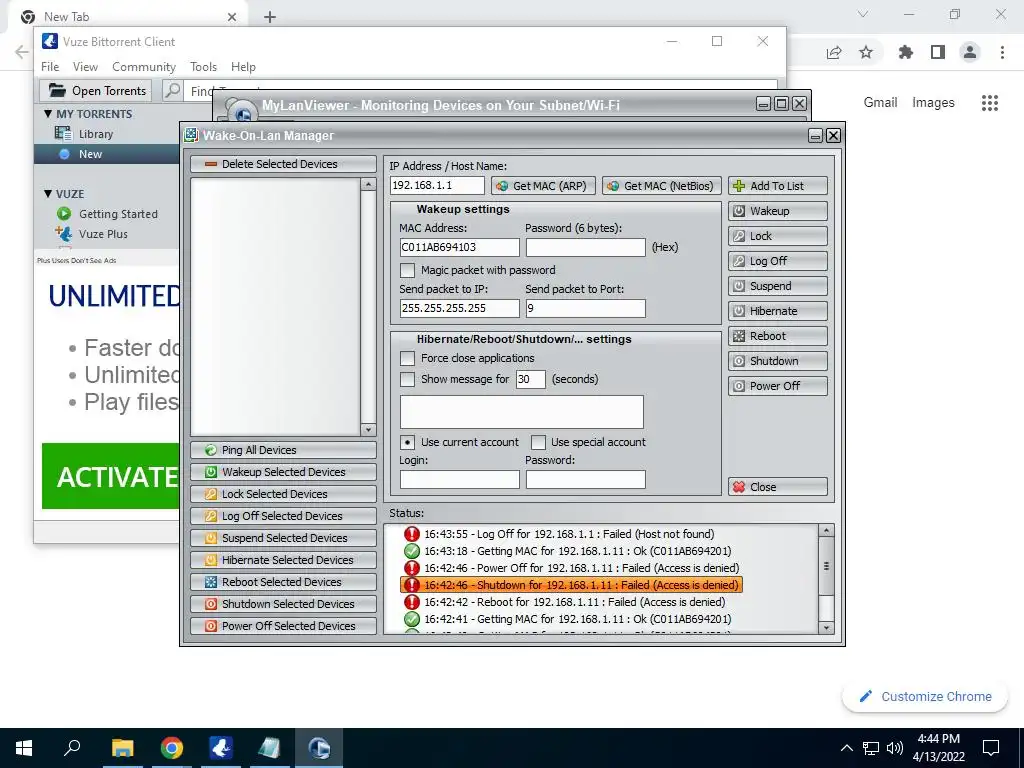The image size is (1024, 768).
Task: Open Getting Started in Vuze sidebar
Action: pos(118,214)
